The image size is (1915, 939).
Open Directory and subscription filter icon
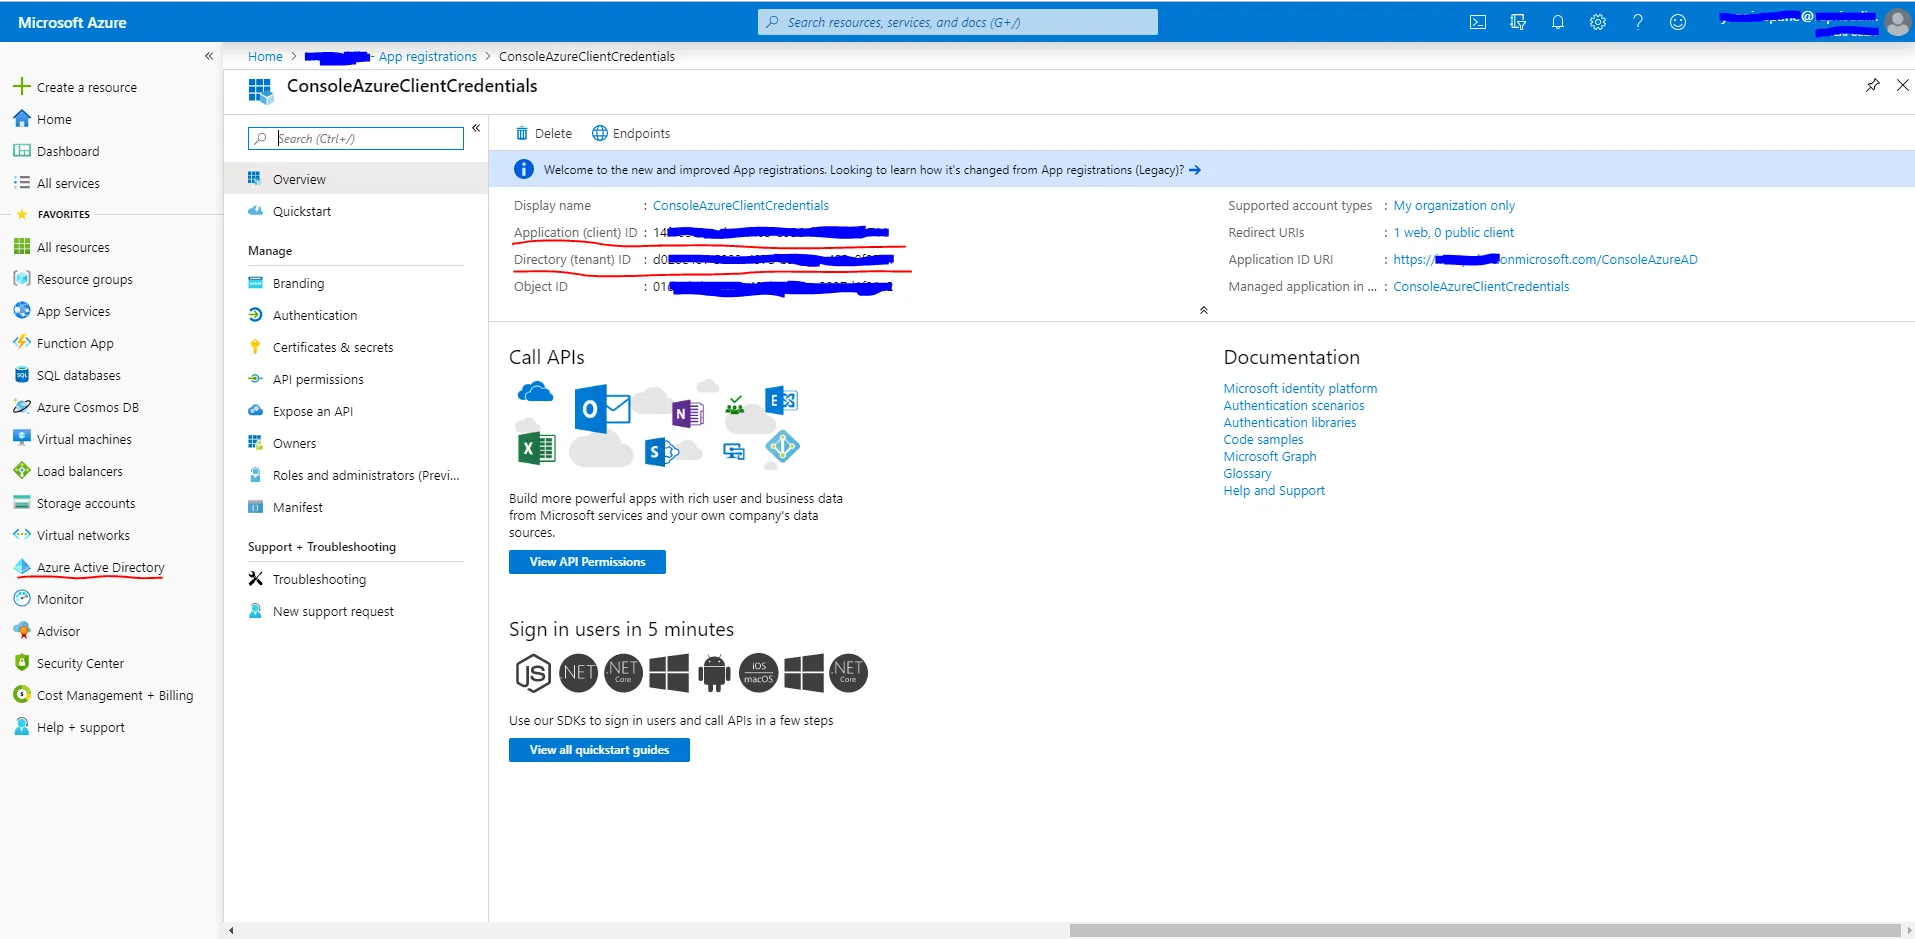coord(1518,22)
